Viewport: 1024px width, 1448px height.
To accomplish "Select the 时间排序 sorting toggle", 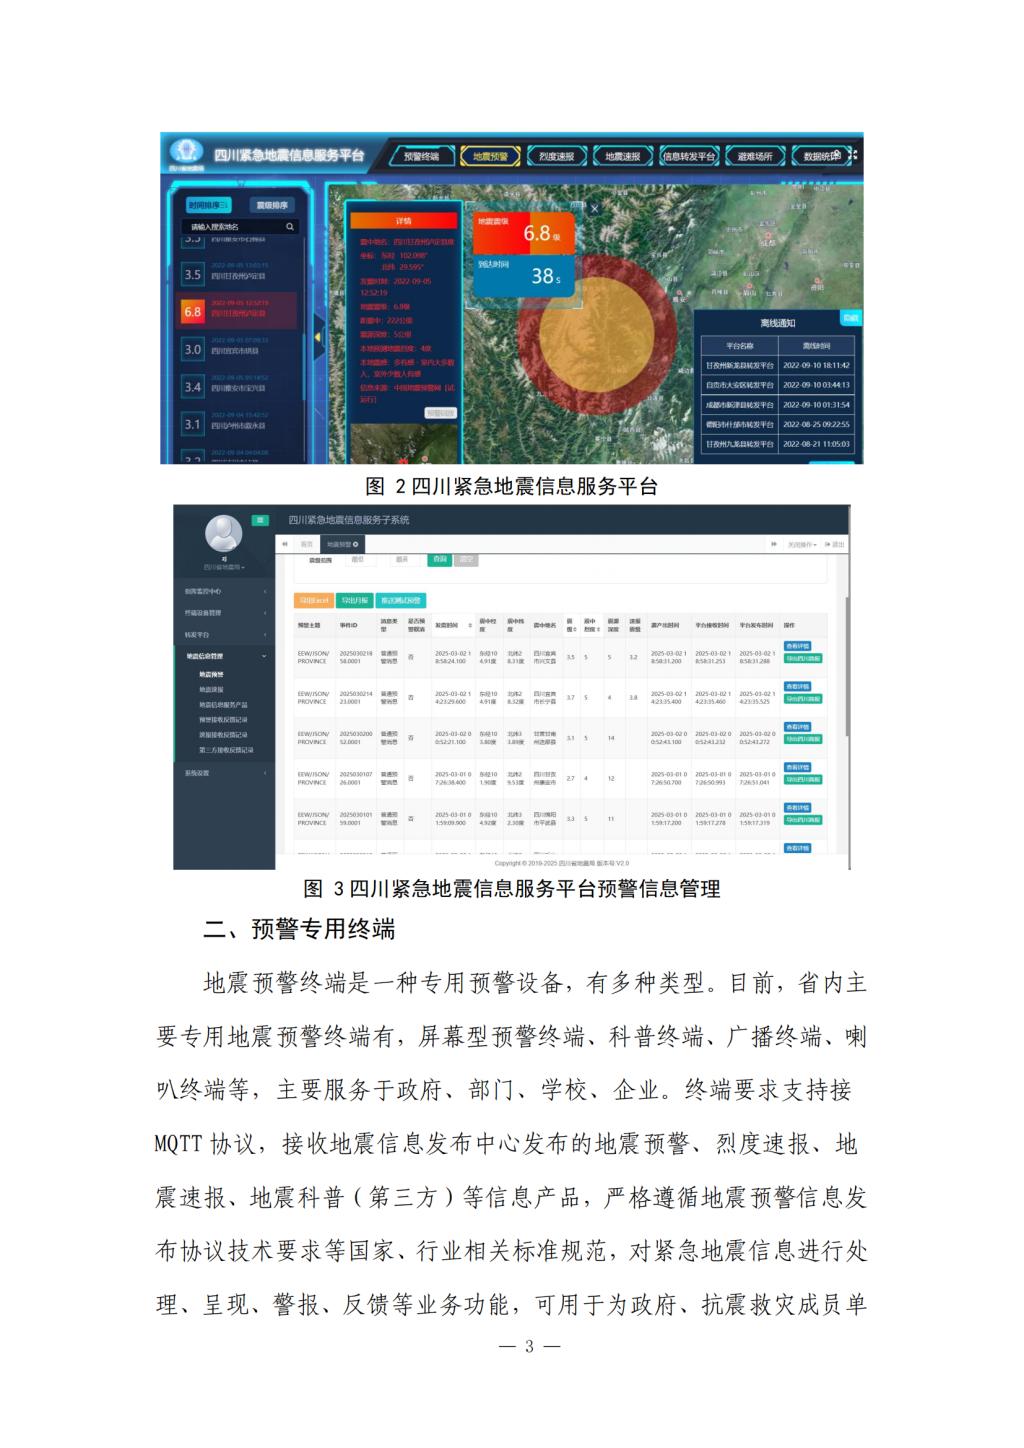I will [x=207, y=205].
